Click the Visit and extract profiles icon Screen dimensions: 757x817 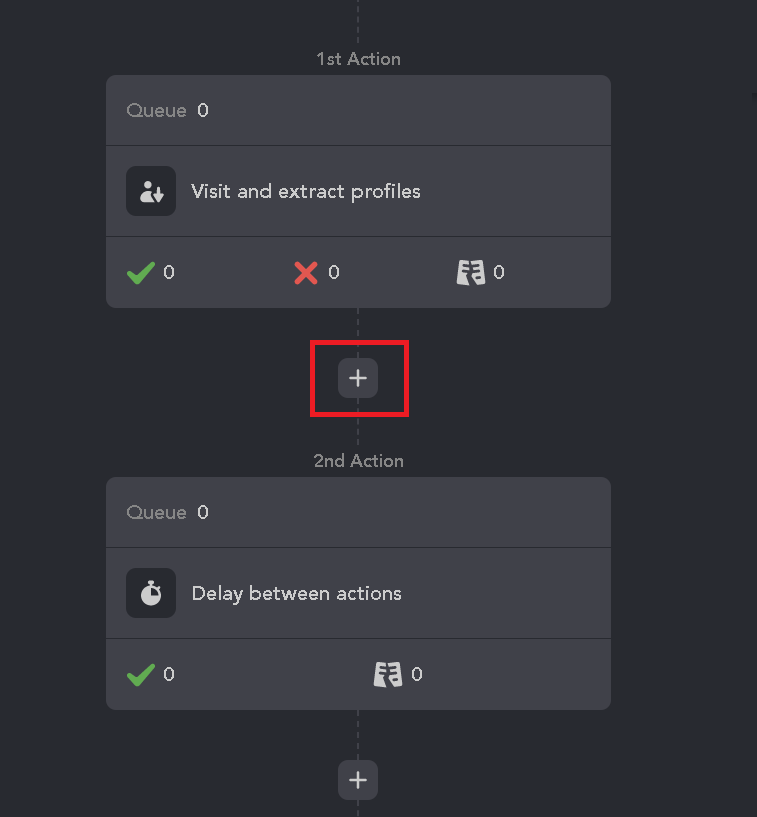(x=151, y=191)
